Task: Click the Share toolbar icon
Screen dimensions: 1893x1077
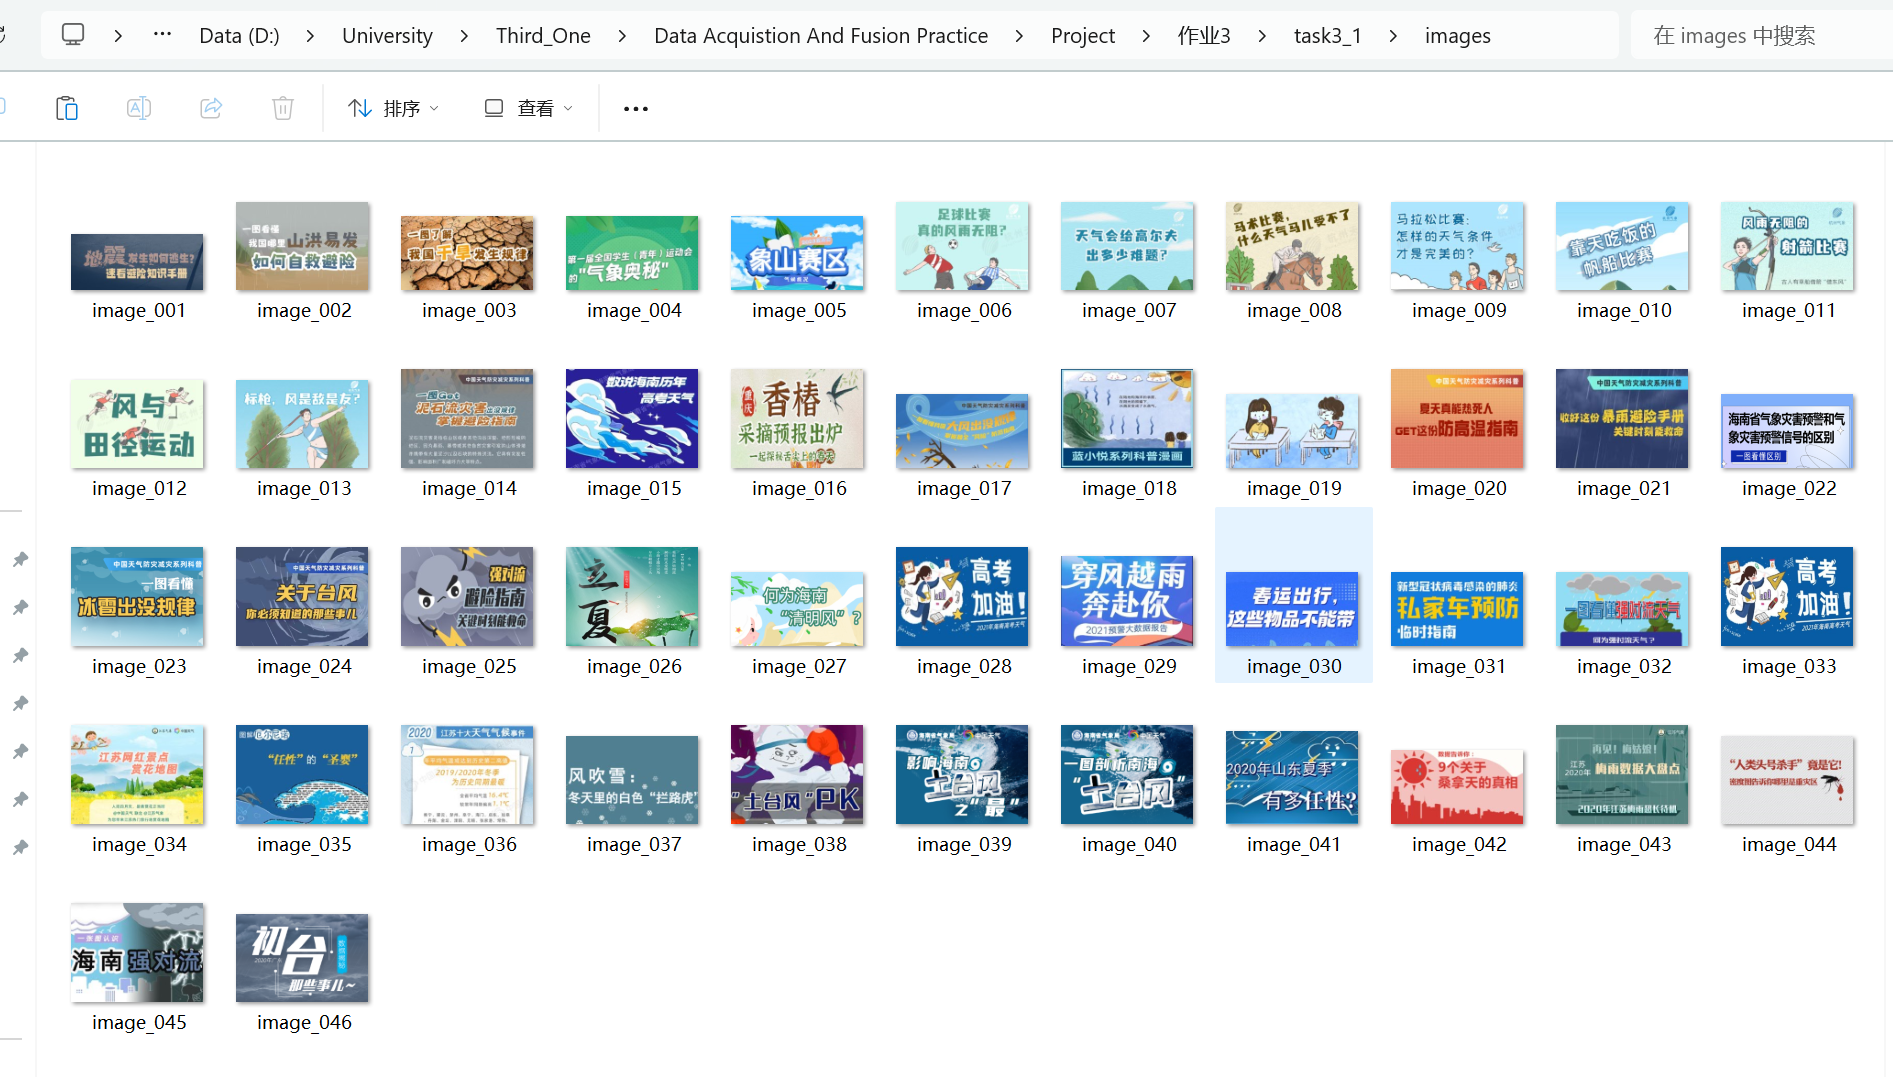Action: [x=211, y=108]
